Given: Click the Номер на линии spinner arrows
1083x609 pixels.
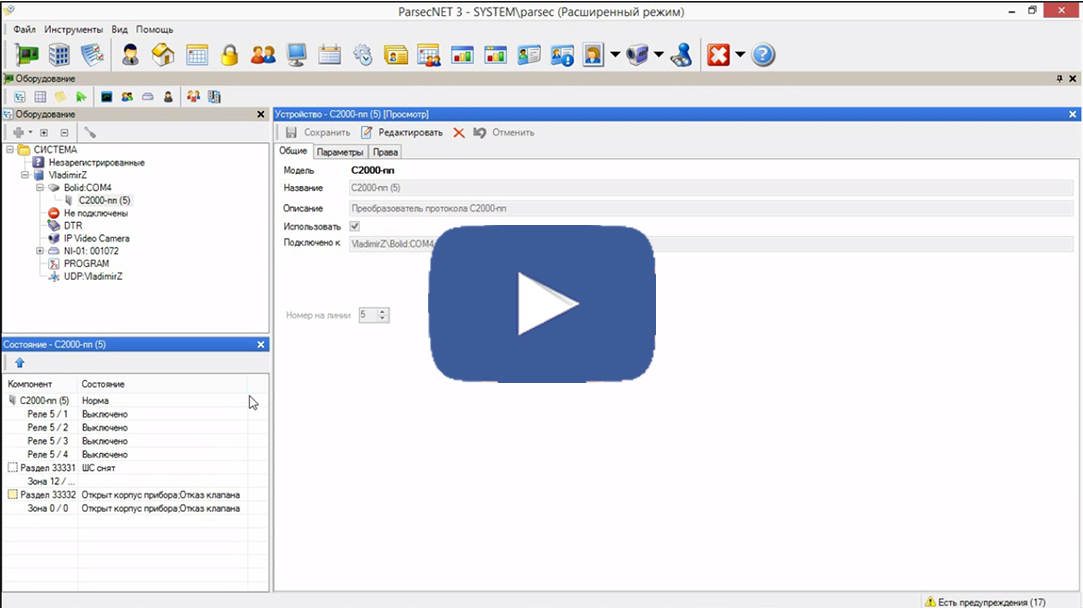Looking at the screenshot, I should coord(383,315).
